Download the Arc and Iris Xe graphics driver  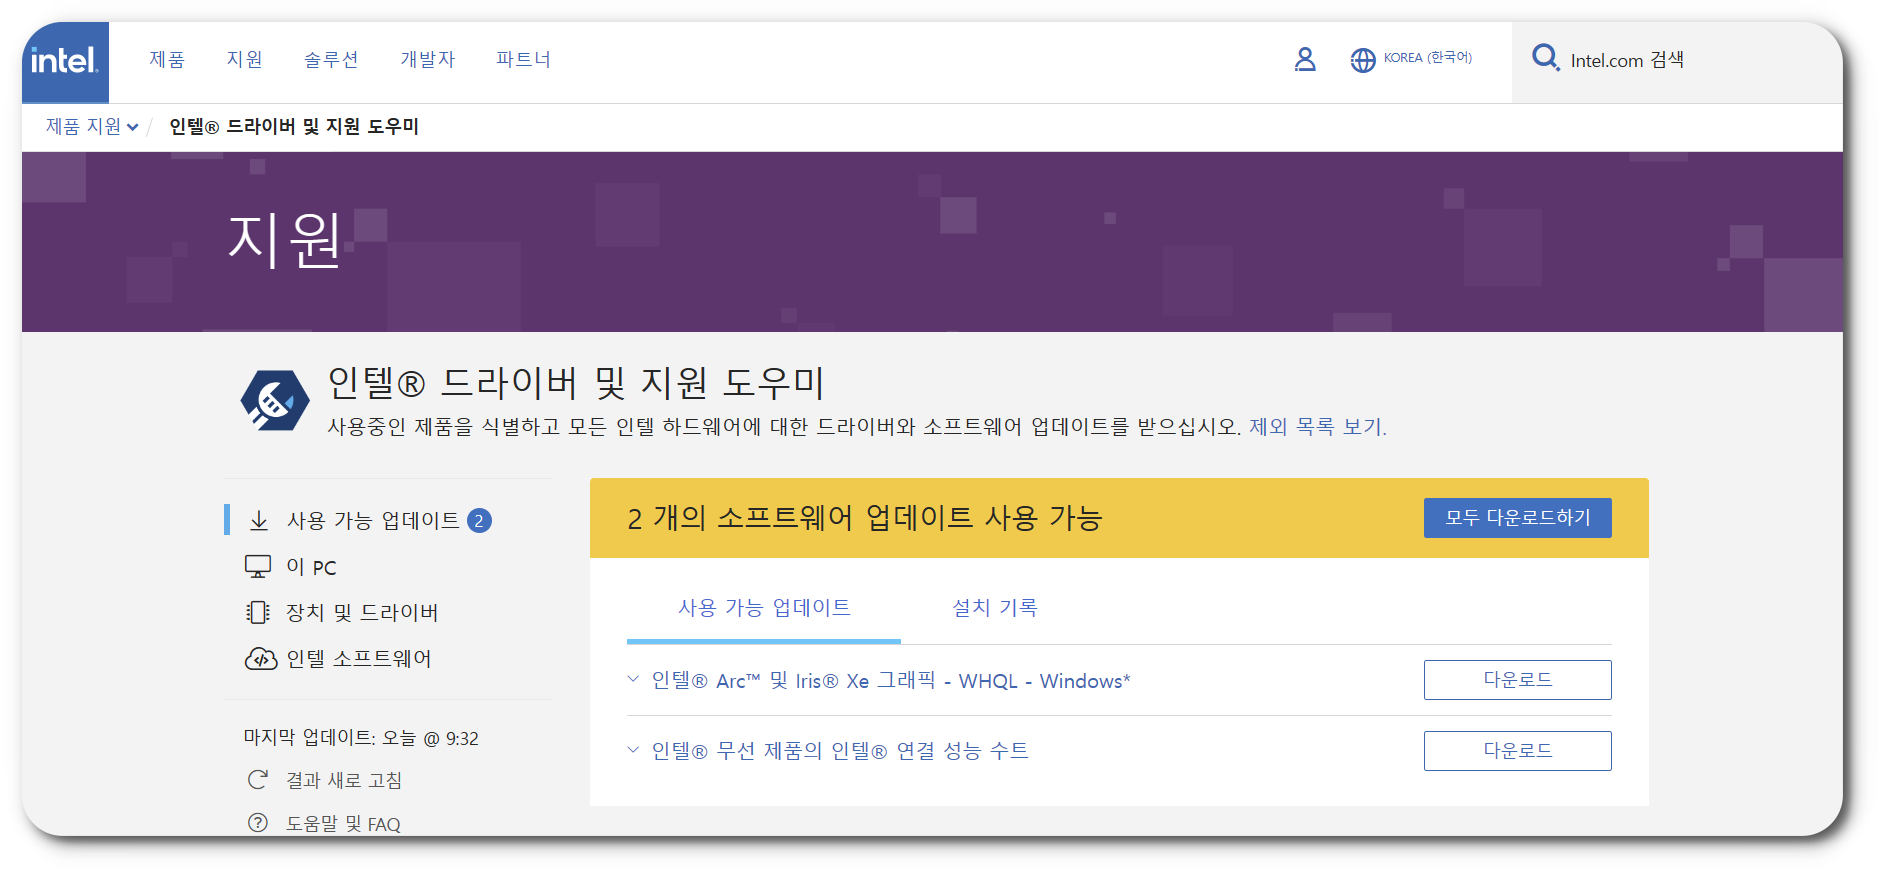[1518, 680]
